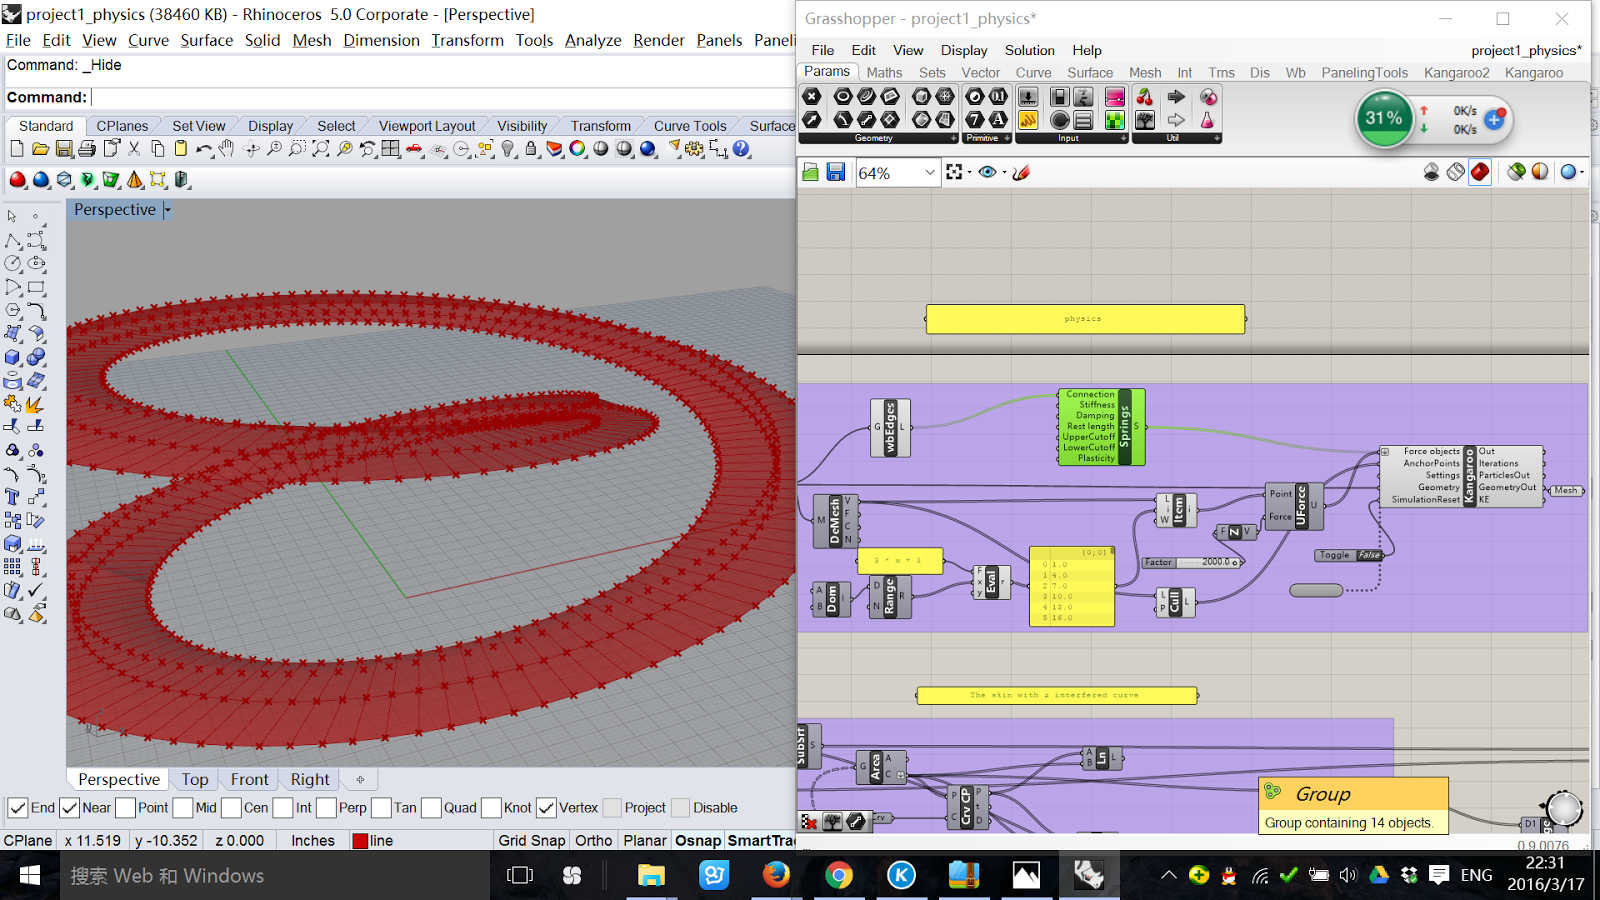Click the Ortho button in Rhino status bar
The height and width of the screenshot is (900, 1600).
[x=593, y=840]
